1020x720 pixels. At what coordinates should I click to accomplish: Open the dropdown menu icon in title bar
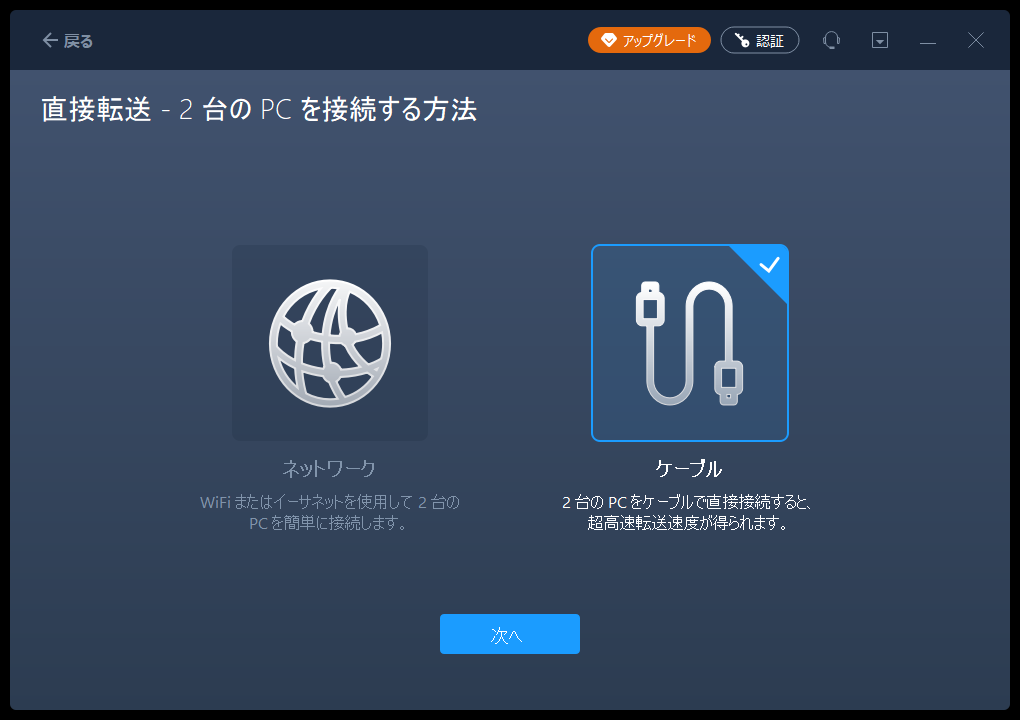[x=879, y=40]
